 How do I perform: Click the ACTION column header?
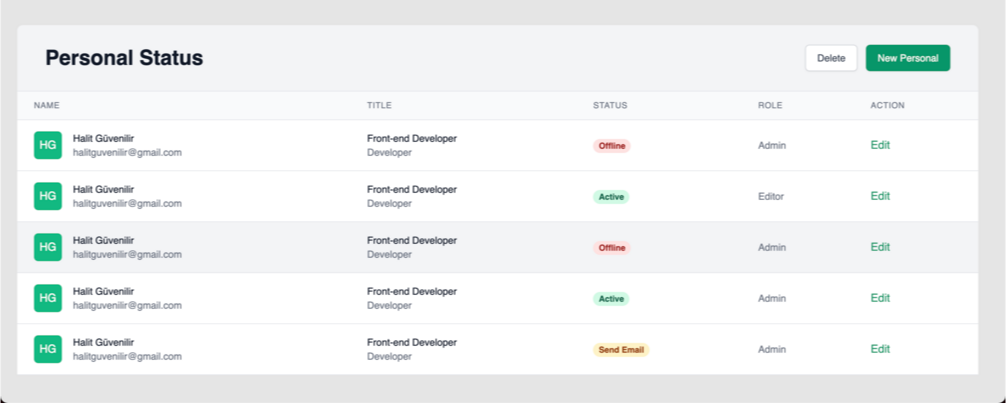pyautogui.click(x=887, y=105)
